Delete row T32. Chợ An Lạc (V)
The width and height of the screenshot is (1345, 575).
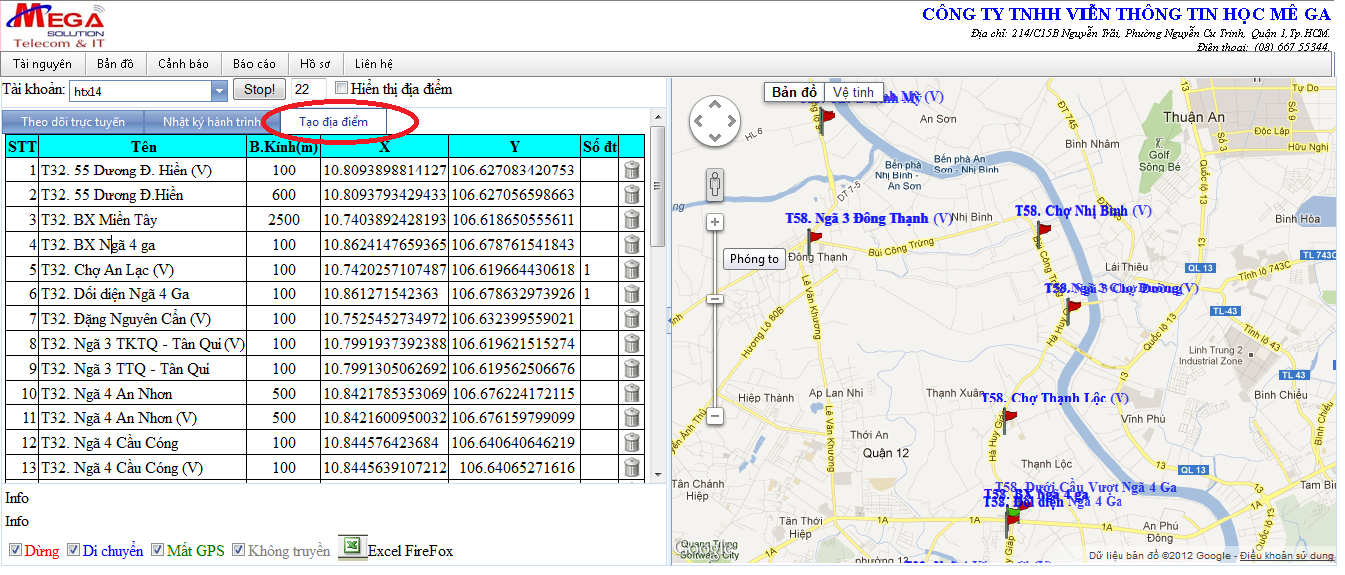[x=632, y=270]
